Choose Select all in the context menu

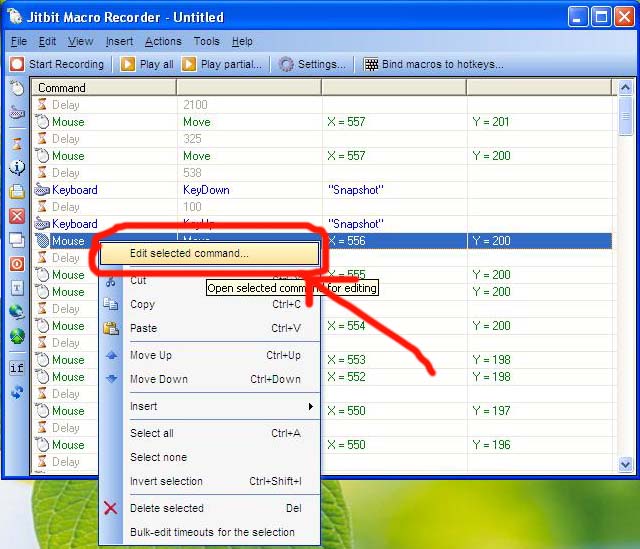(209, 433)
